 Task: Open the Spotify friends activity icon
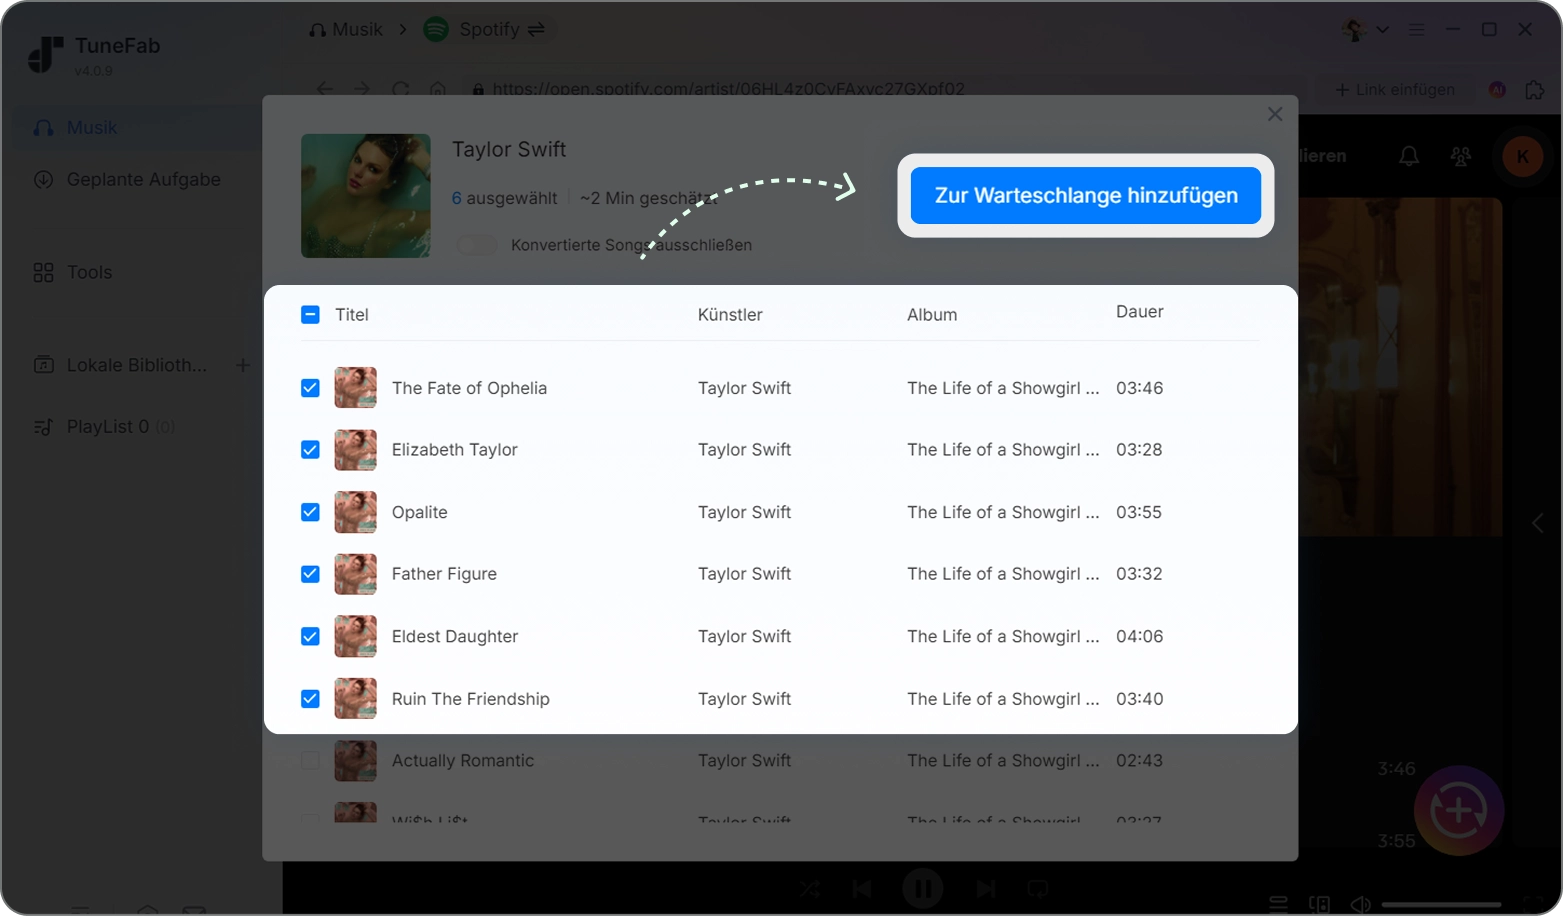(x=1461, y=156)
